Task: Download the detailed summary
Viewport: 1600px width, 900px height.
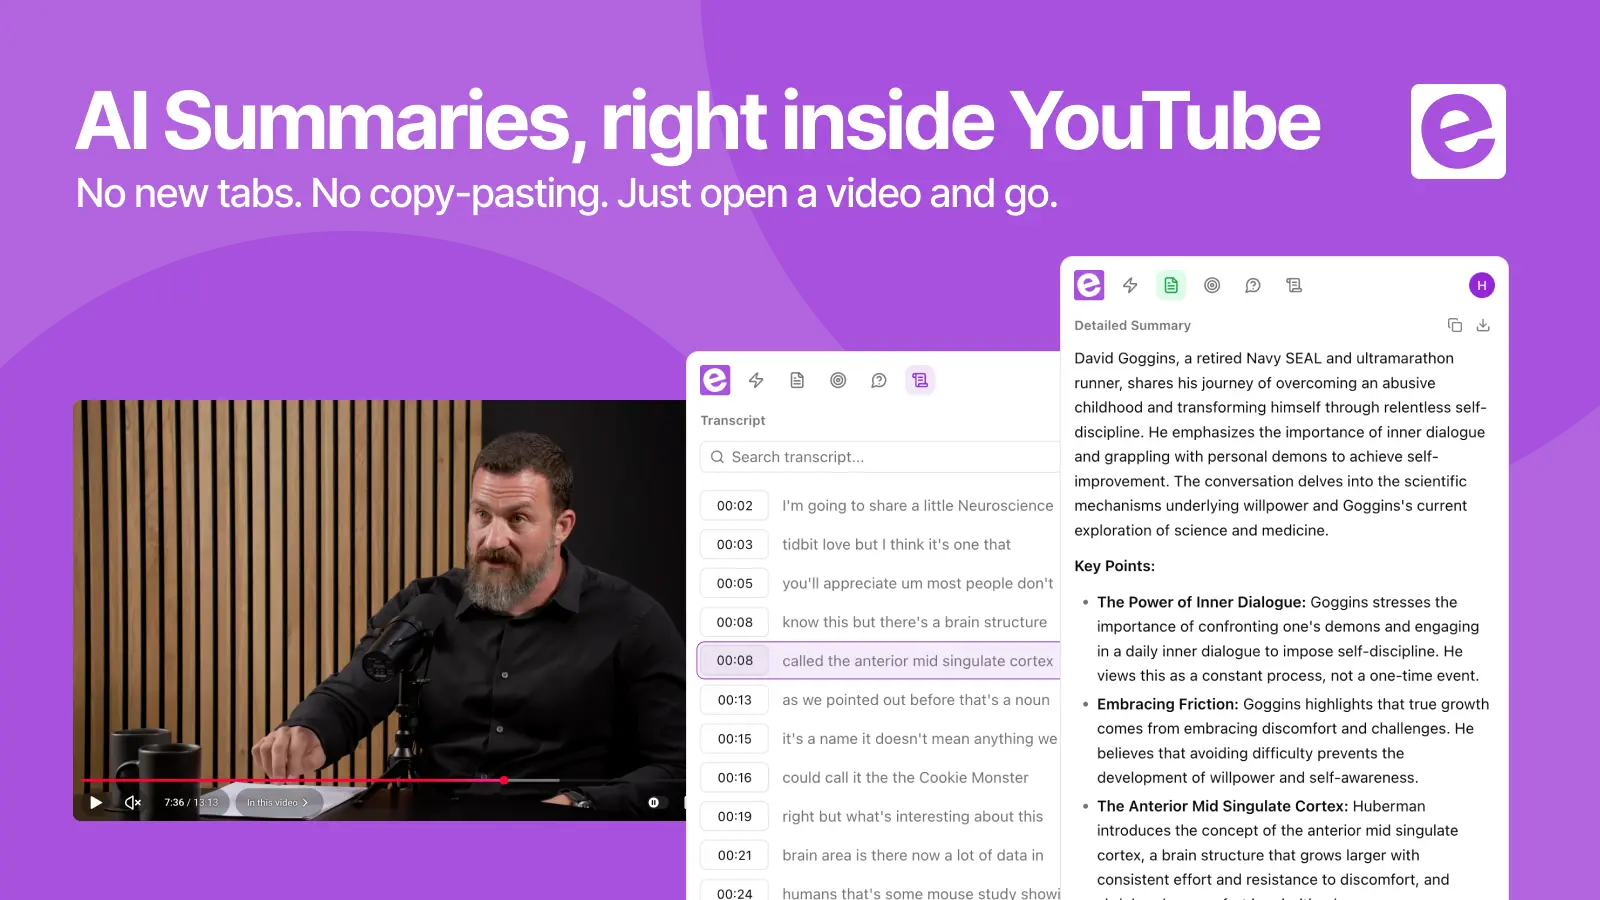Action: coord(1483,325)
